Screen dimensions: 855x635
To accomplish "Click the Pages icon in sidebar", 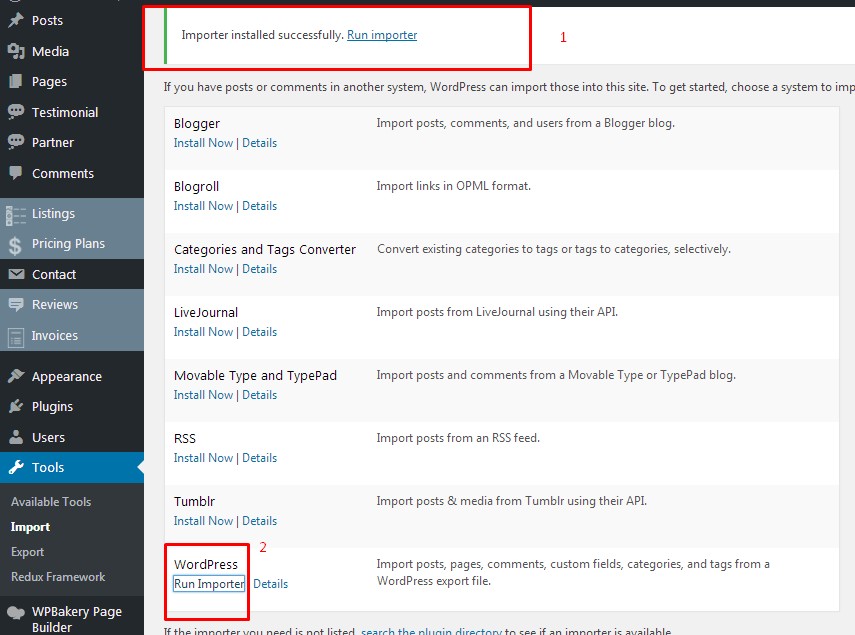I will click(16, 82).
